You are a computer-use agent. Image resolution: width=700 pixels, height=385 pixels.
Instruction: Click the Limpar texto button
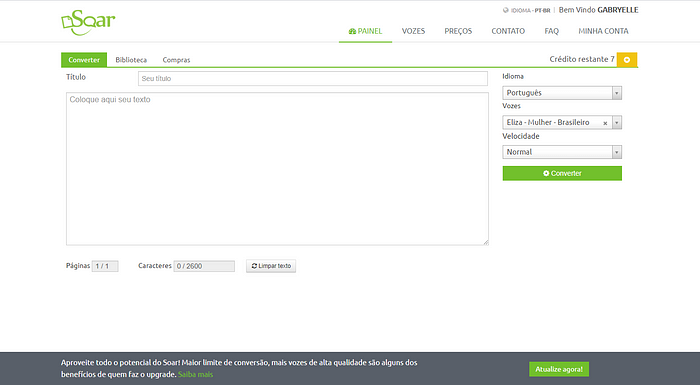coord(271,266)
